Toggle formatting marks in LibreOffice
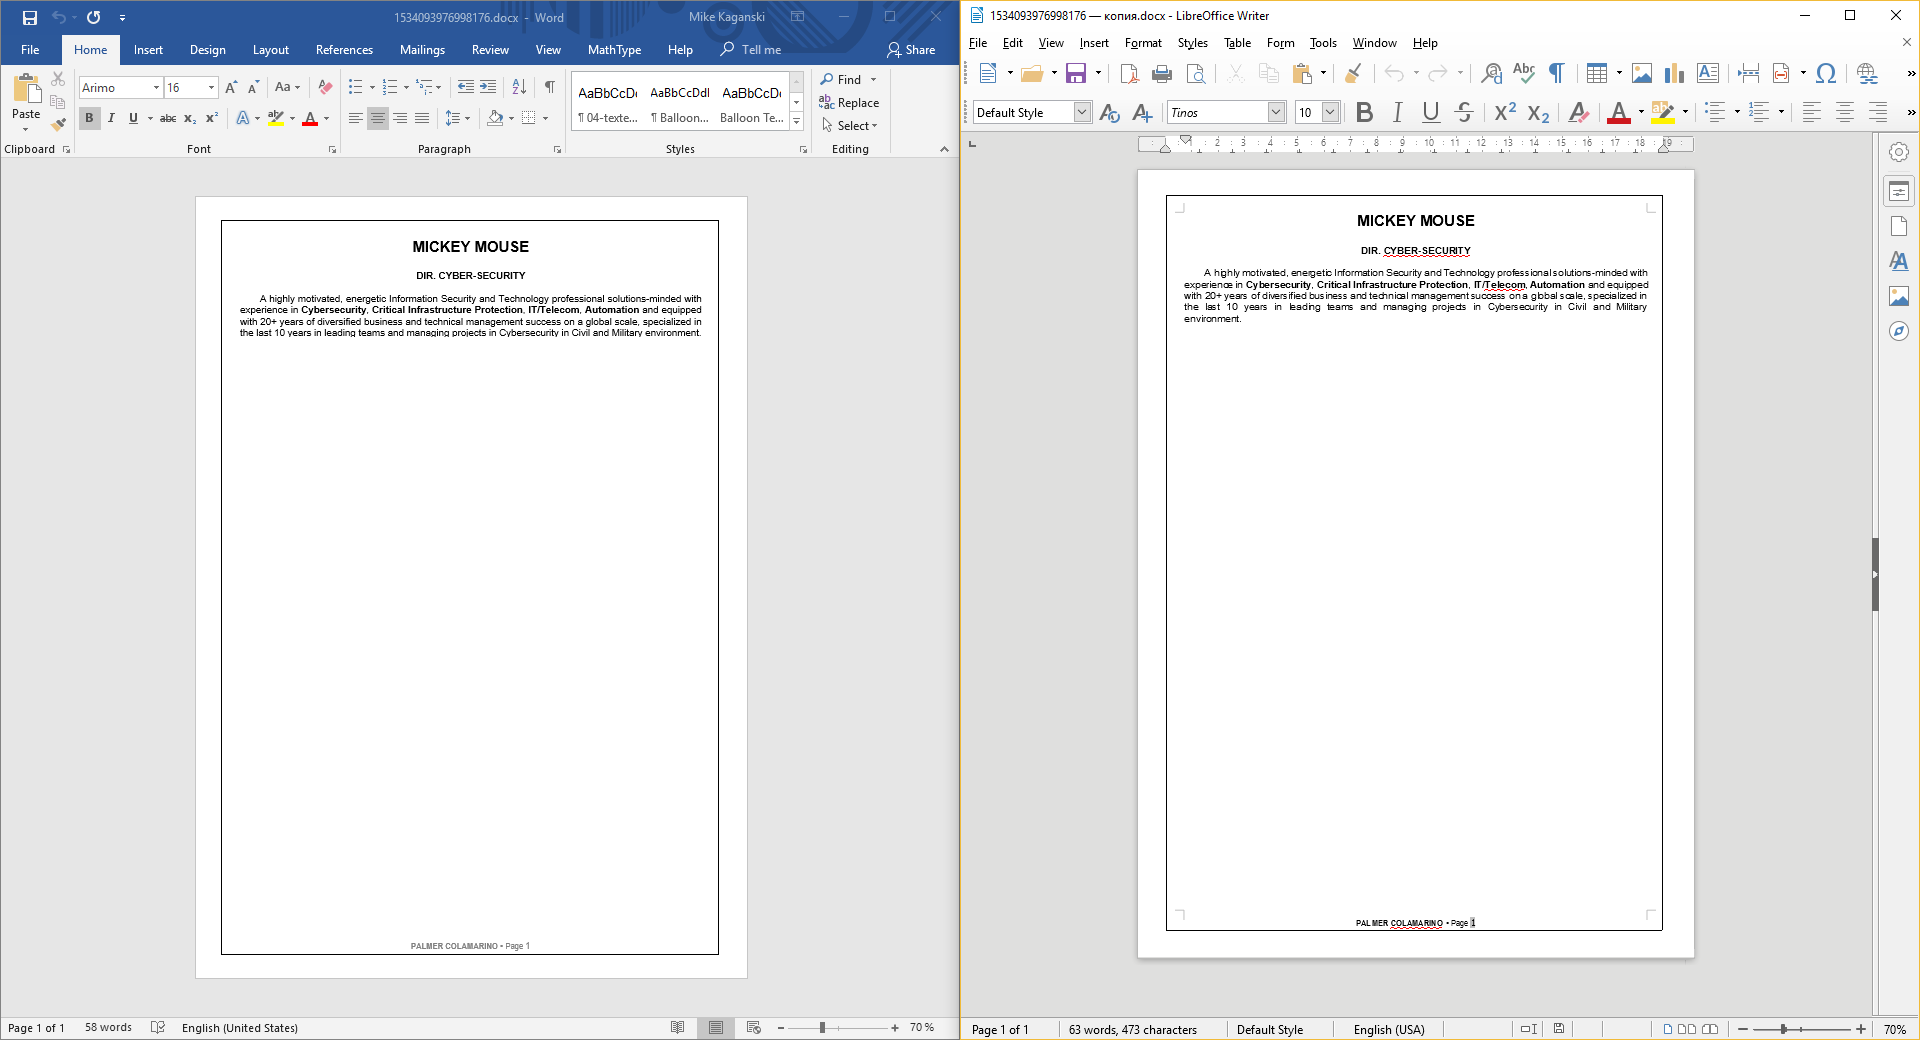The image size is (1920, 1040). [x=1557, y=73]
